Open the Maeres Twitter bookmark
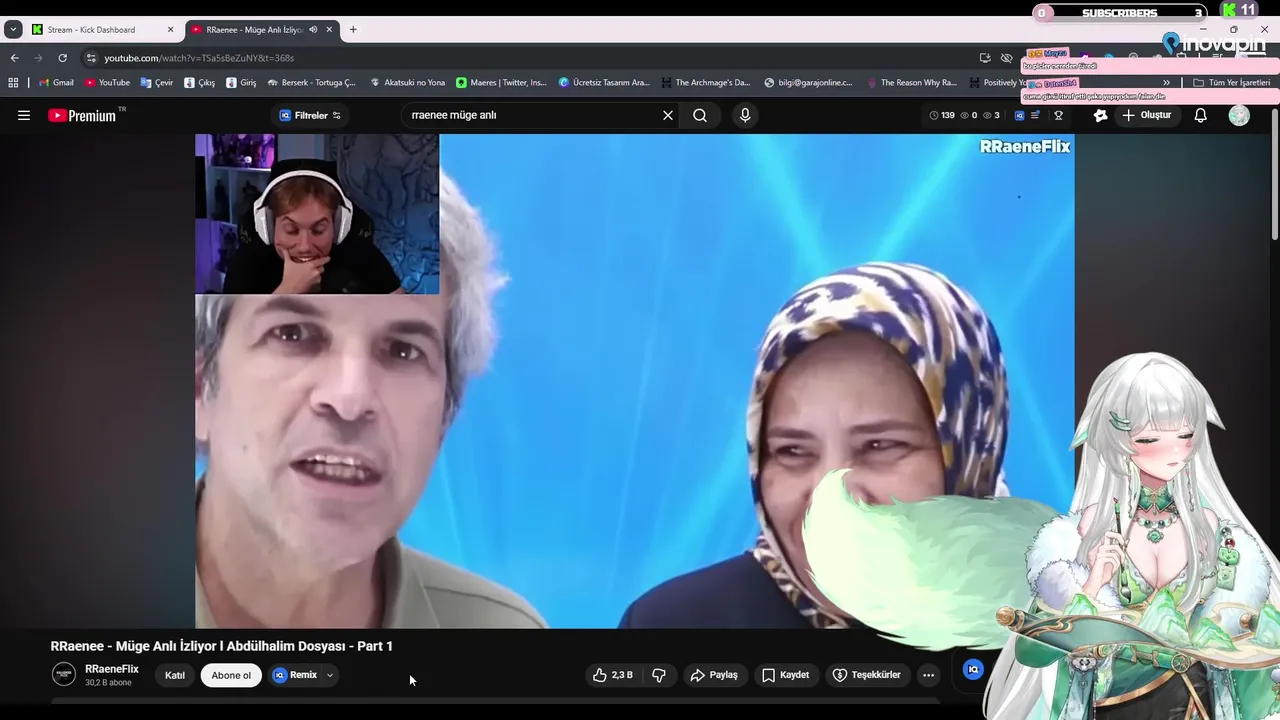 click(501, 83)
